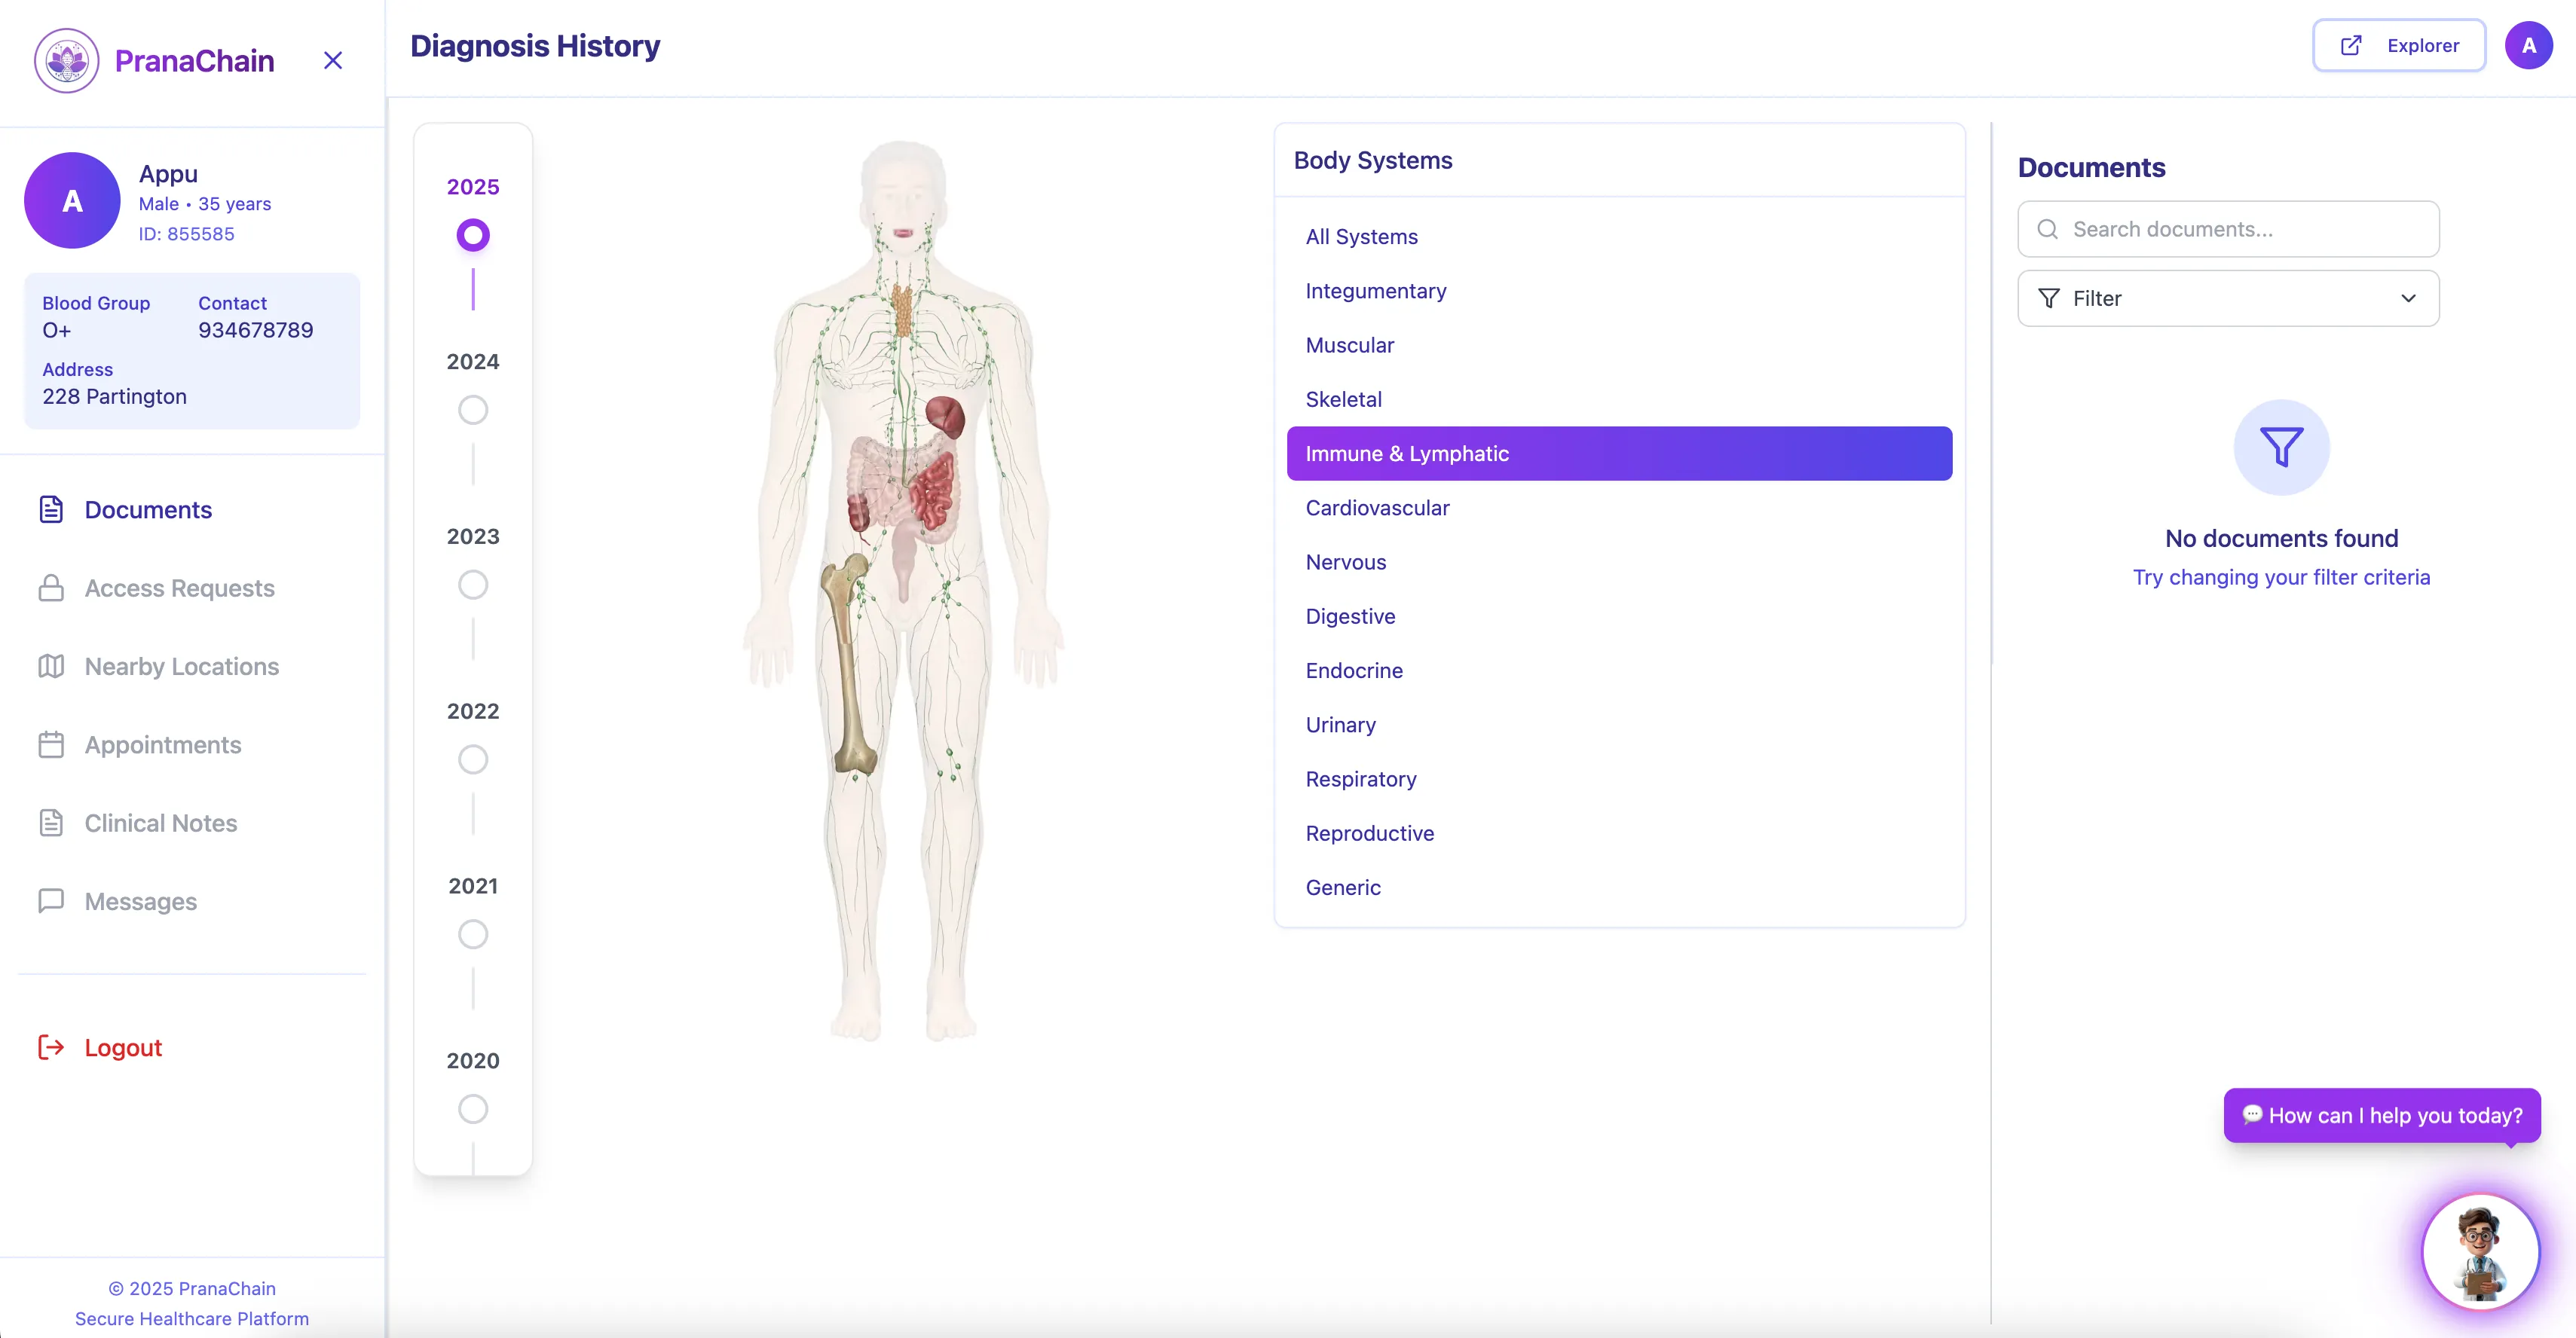
Task: Open Clinical Notes in the sidebar
Action: coord(160,823)
